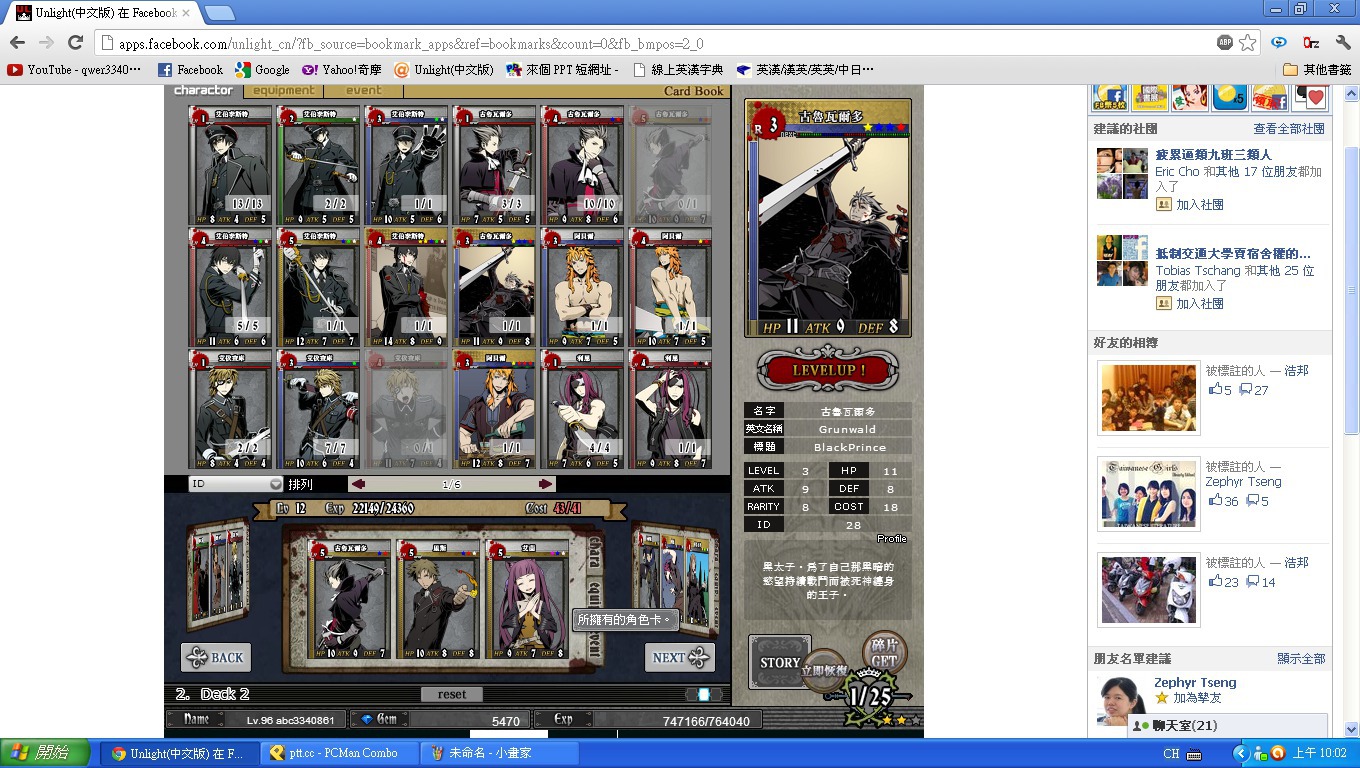Select the 7/7 character card
Screen dimensions: 1360x768
pos(318,408)
